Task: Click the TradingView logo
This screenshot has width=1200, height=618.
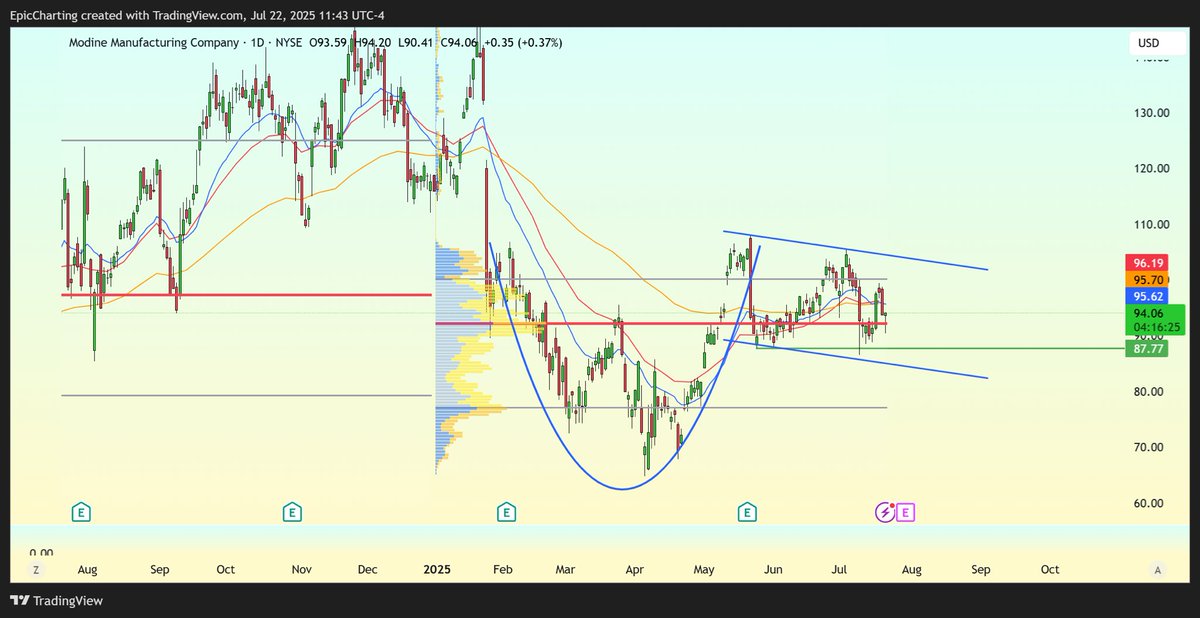Action: point(56,601)
